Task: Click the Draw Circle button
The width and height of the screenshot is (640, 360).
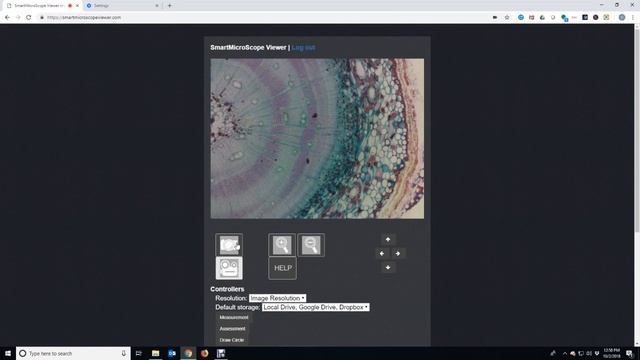Action: (x=231, y=340)
